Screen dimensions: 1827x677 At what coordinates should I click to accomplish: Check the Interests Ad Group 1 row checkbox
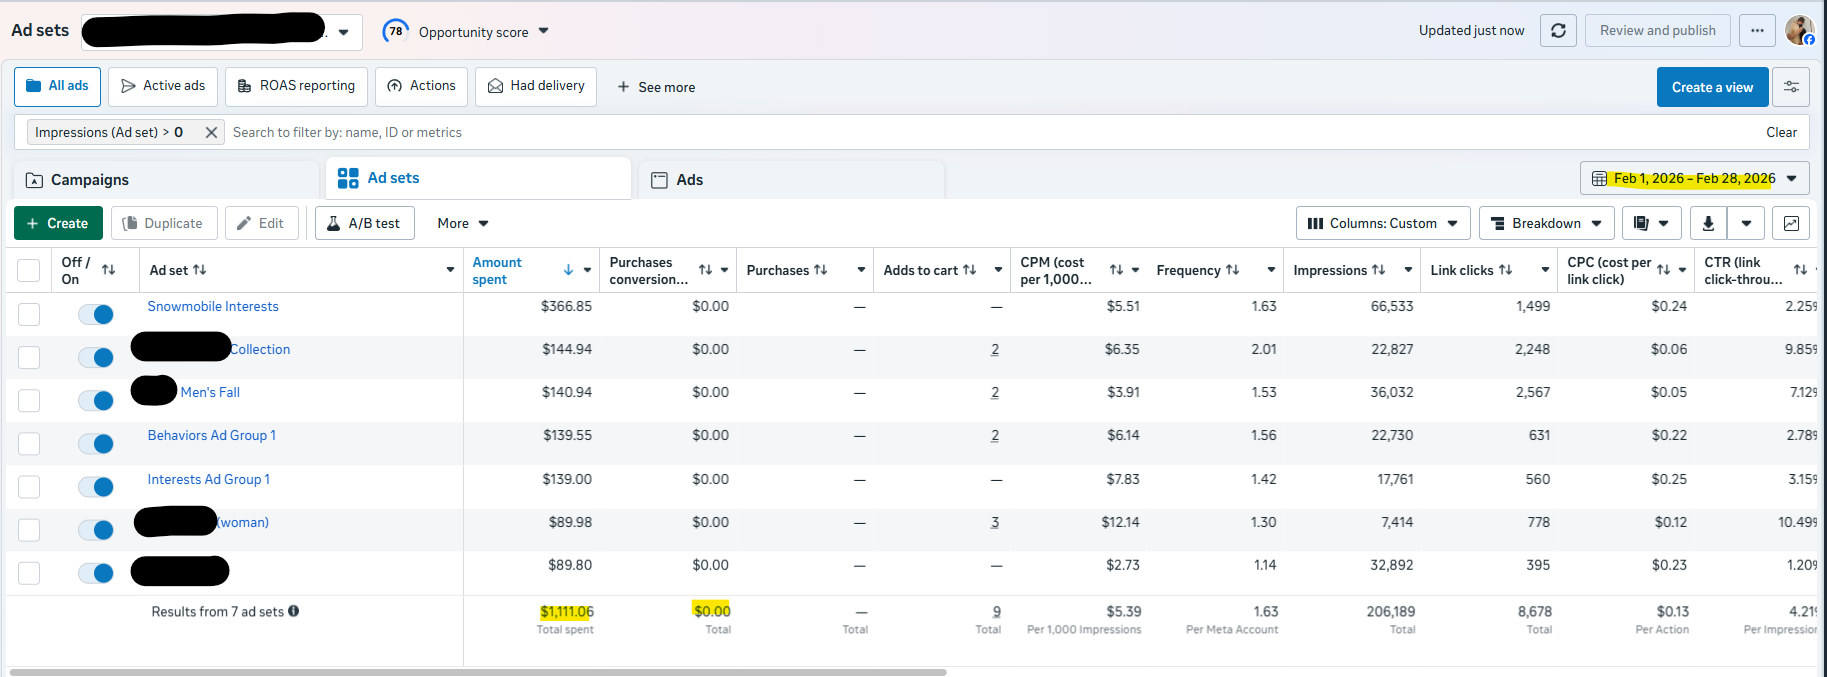tap(29, 487)
